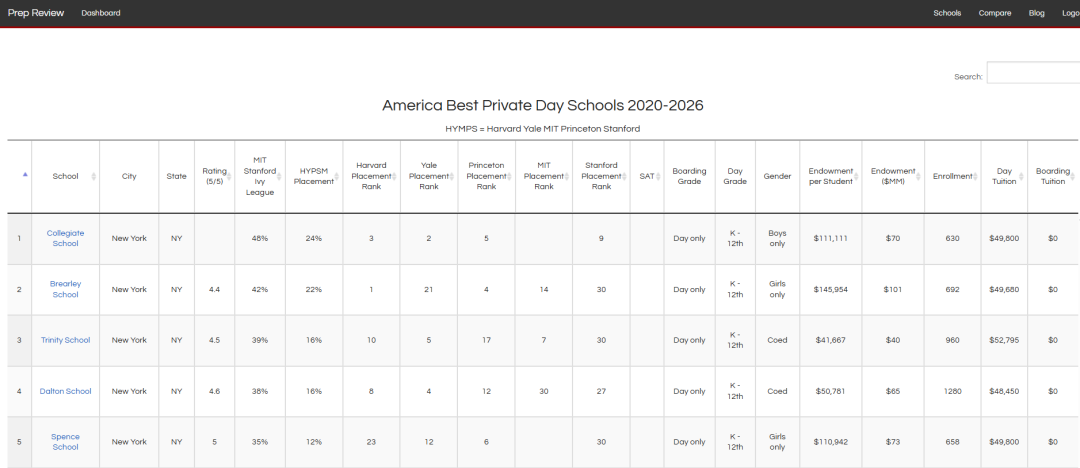Viewport: 1080px width, 468px height.
Task: Open the Compare menu item
Action: [x=995, y=13]
